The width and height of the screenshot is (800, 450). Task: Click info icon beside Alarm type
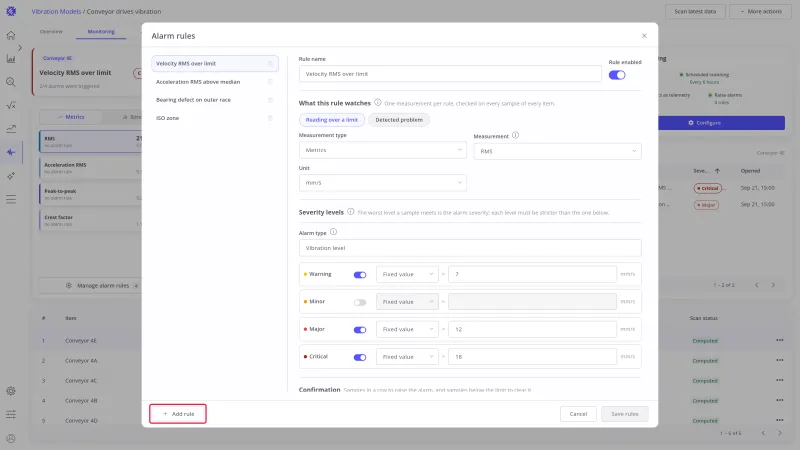tap(333, 232)
